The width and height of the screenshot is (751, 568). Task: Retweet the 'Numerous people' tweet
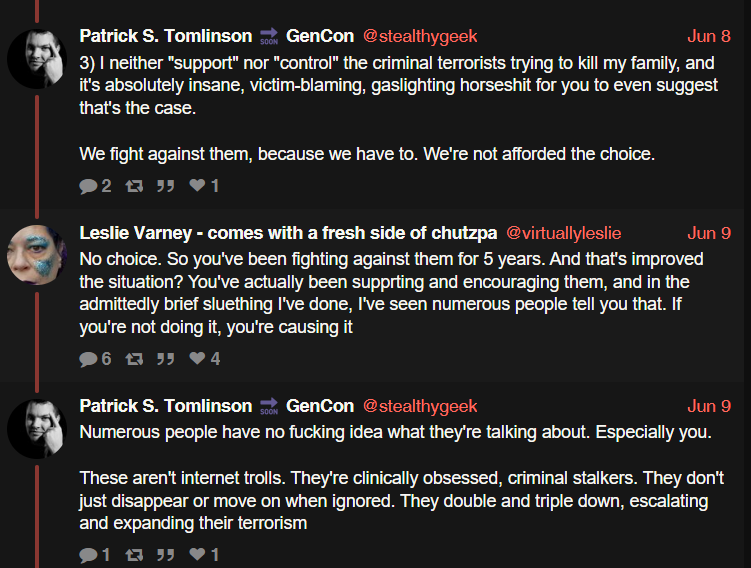point(134,555)
